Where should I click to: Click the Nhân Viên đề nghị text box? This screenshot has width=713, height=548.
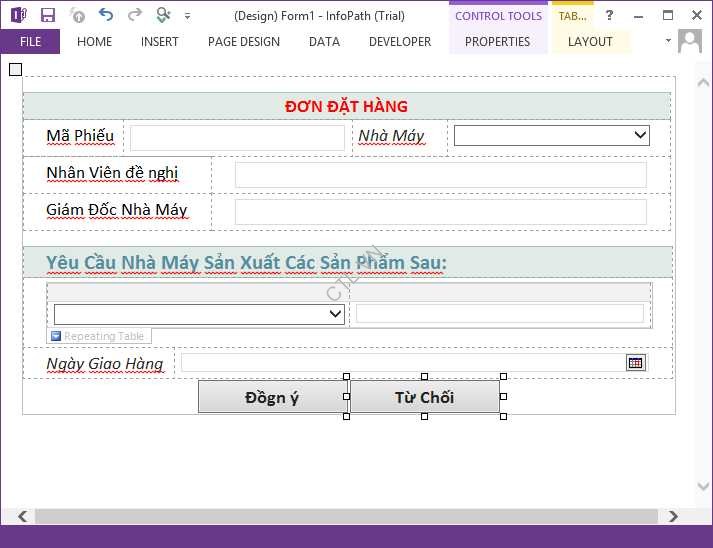440,174
